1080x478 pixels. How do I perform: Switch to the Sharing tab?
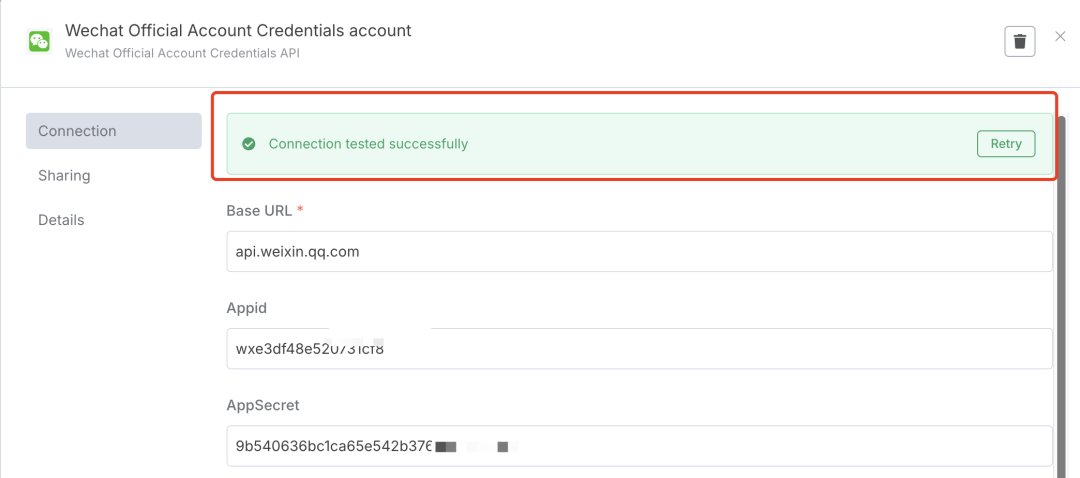click(x=64, y=176)
